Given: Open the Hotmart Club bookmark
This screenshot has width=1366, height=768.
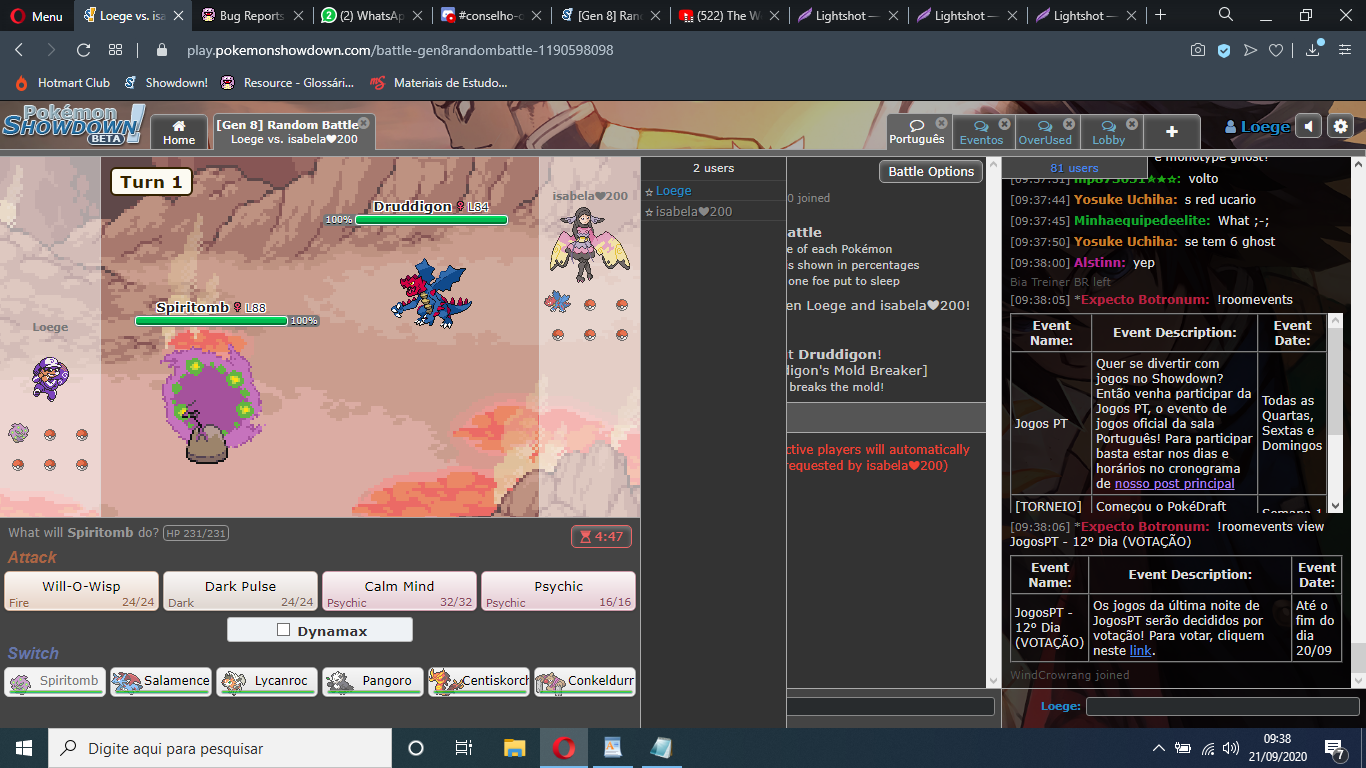Looking at the screenshot, I should click(62, 83).
